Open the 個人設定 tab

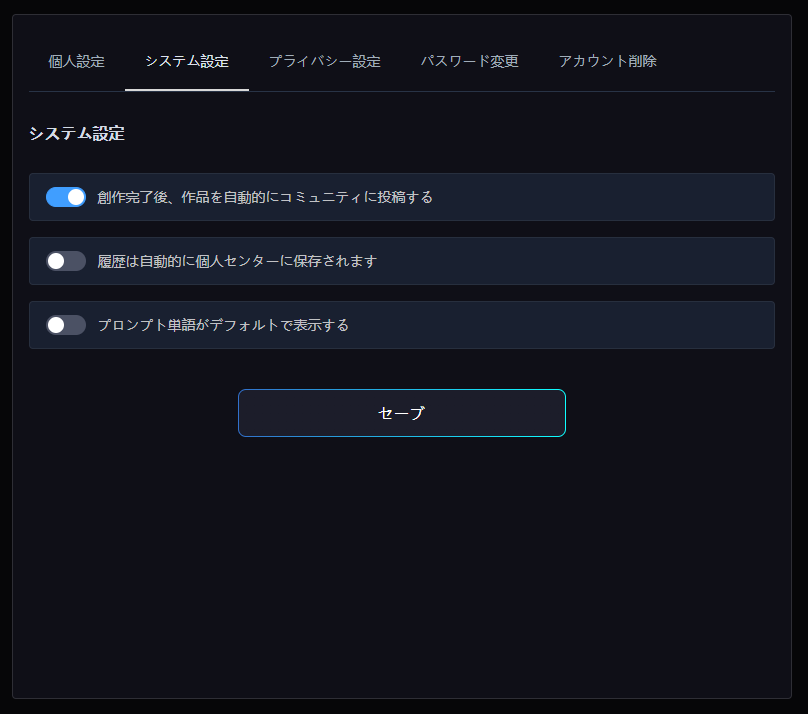[x=76, y=61]
